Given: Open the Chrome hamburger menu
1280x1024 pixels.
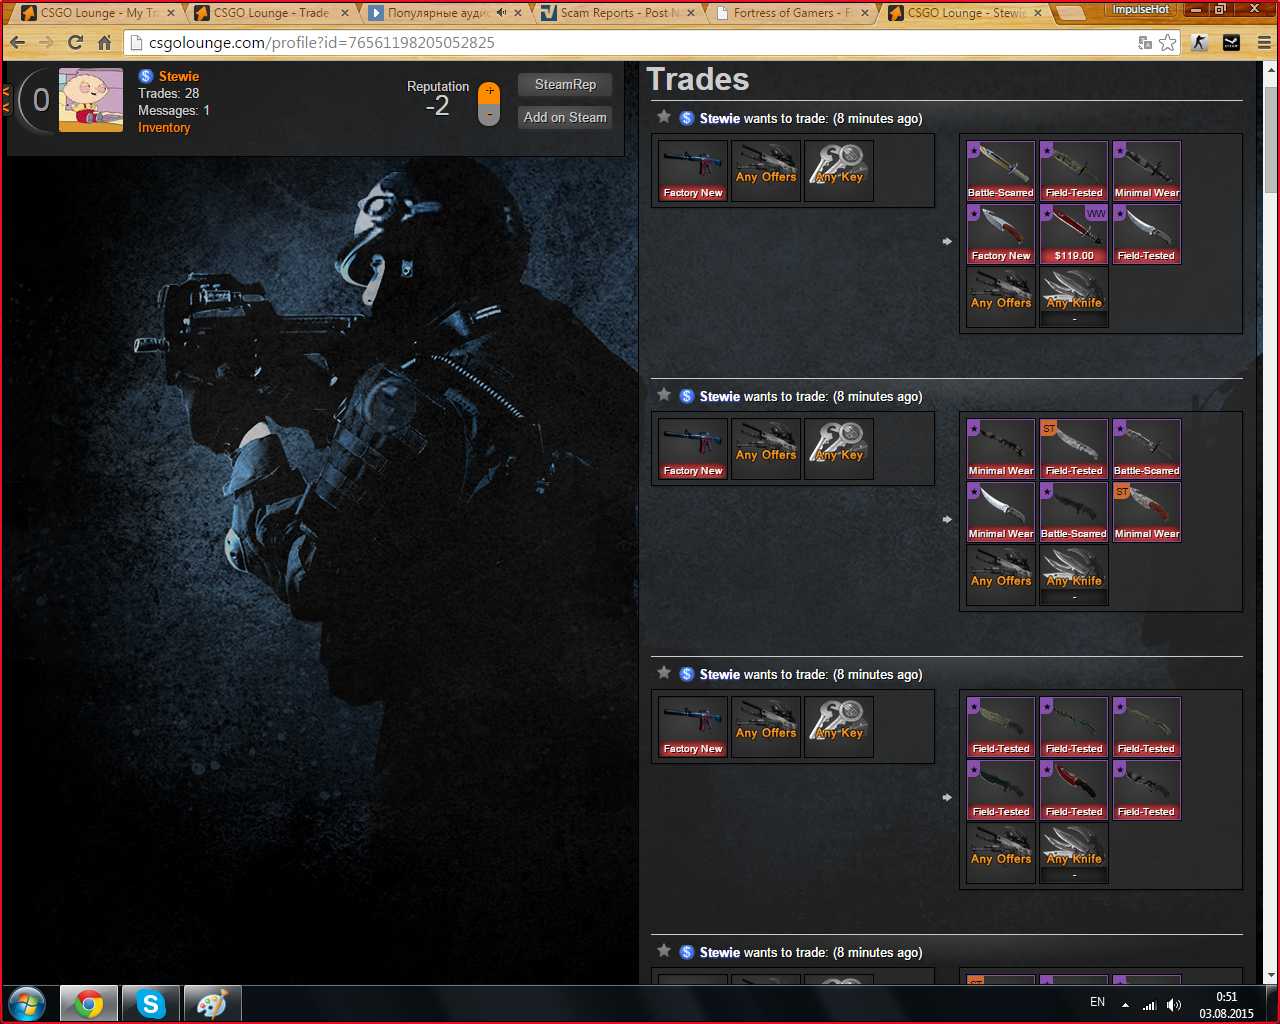Looking at the screenshot, I should (x=1264, y=43).
